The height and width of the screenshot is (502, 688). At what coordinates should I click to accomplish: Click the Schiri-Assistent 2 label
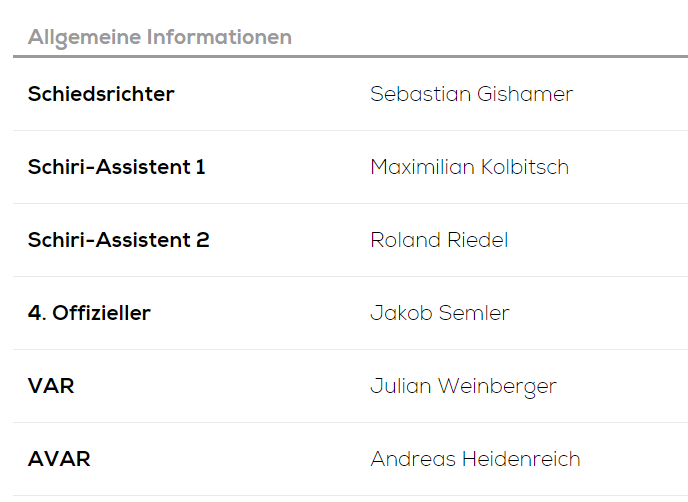pyautogui.click(x=118, y=240)
